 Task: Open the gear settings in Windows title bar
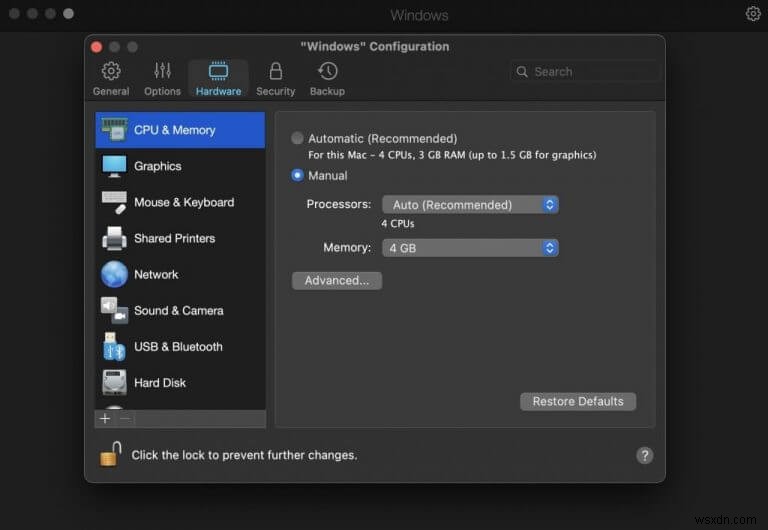[x=753, y=14]
